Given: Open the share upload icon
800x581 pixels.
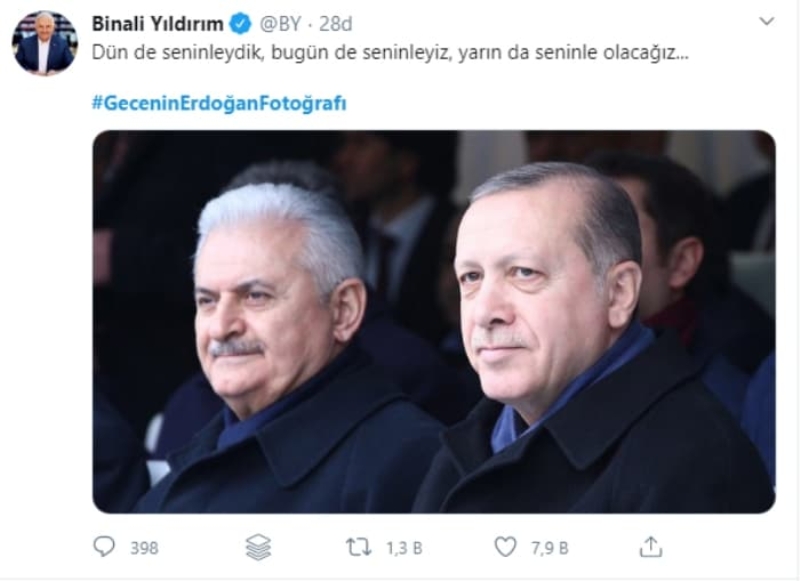Looking at the screenshot, I should [651, 547].
